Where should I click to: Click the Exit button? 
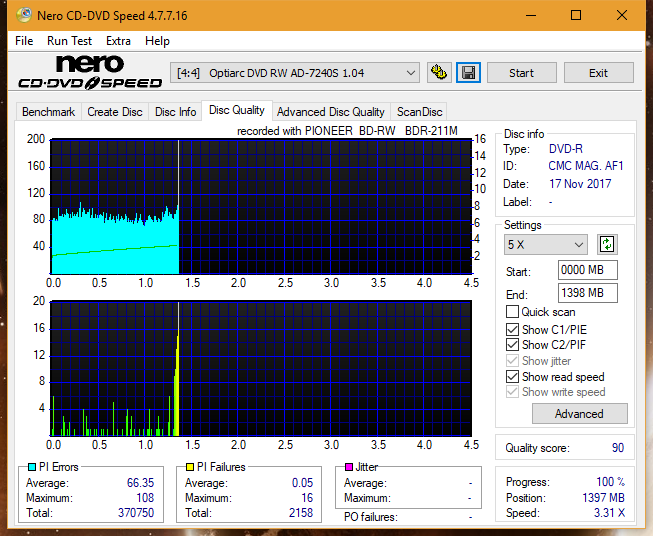click(x=598, y=73)
